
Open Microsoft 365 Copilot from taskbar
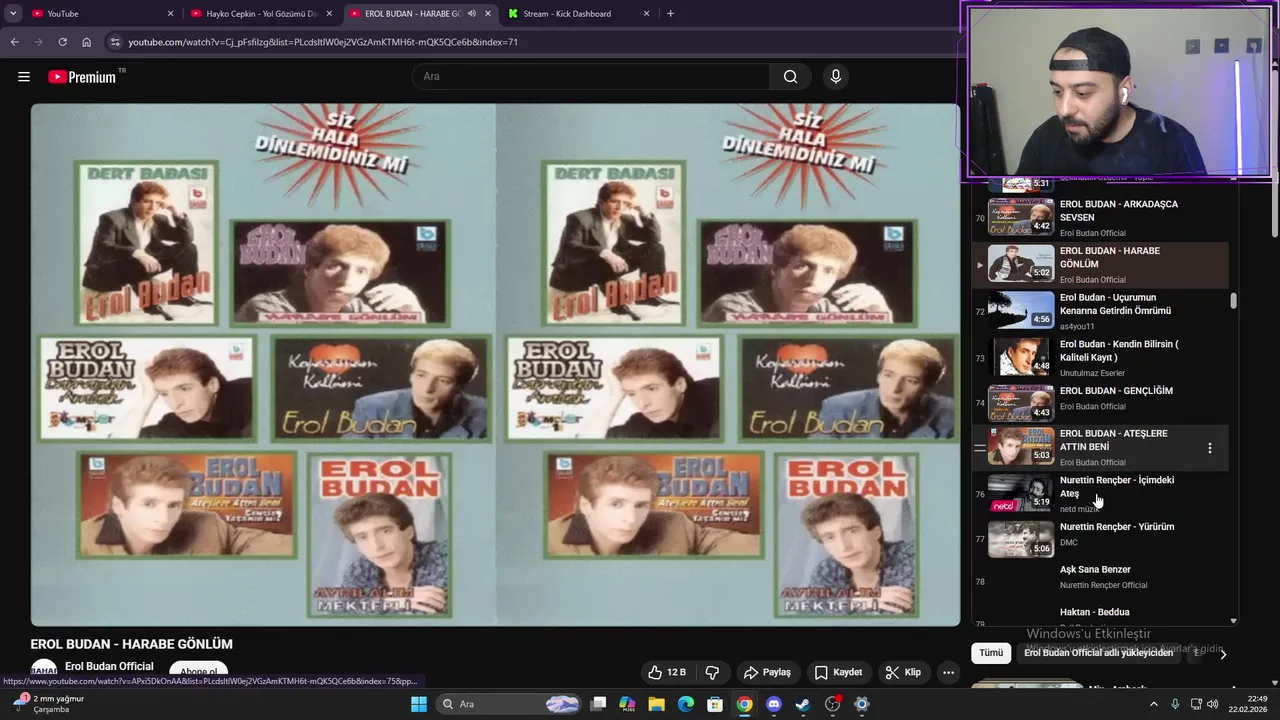pos(627,704)
